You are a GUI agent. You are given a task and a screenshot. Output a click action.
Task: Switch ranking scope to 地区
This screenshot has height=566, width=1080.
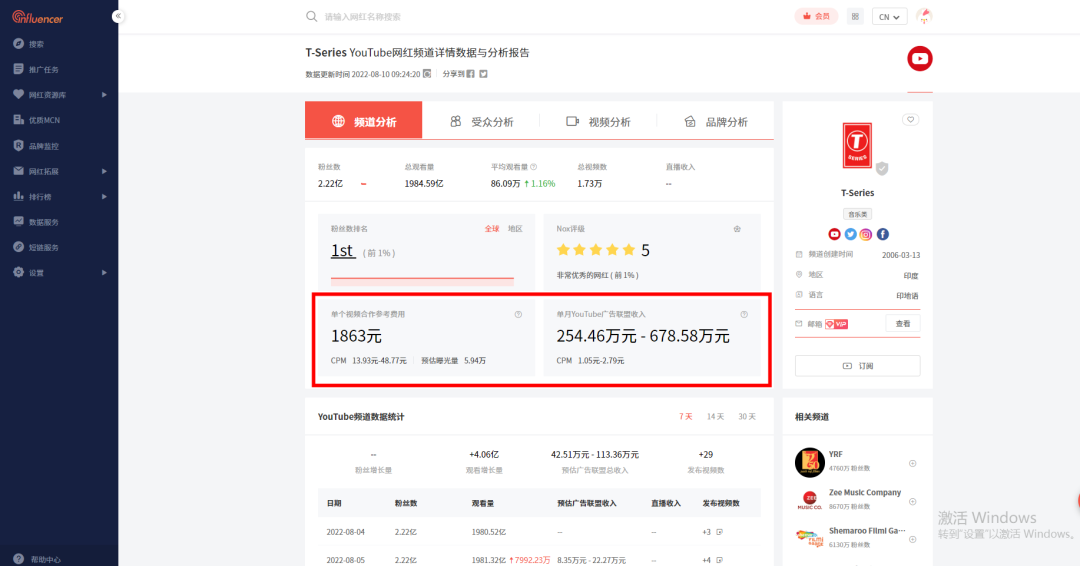click(x=515, y=229)
